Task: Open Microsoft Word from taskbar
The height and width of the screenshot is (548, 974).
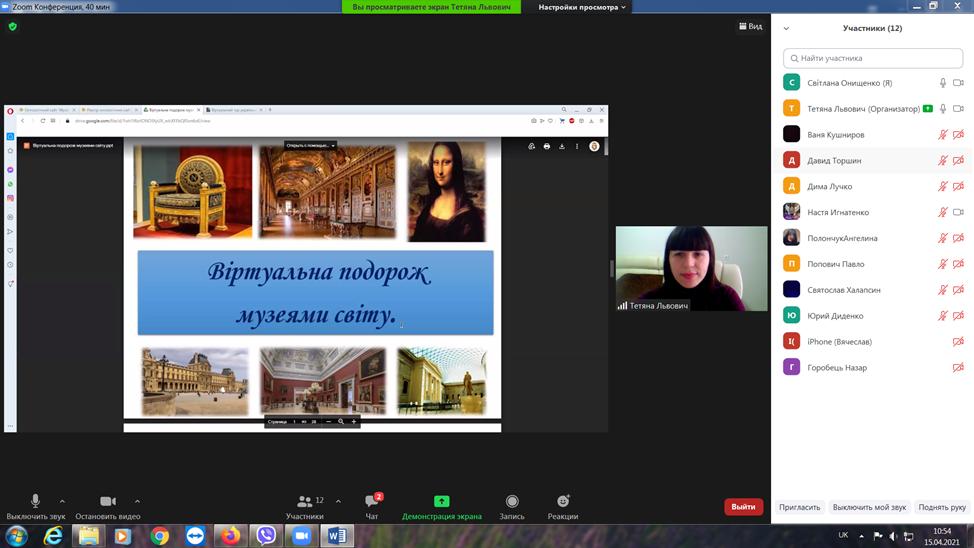Action: click(x=337, y=536)
